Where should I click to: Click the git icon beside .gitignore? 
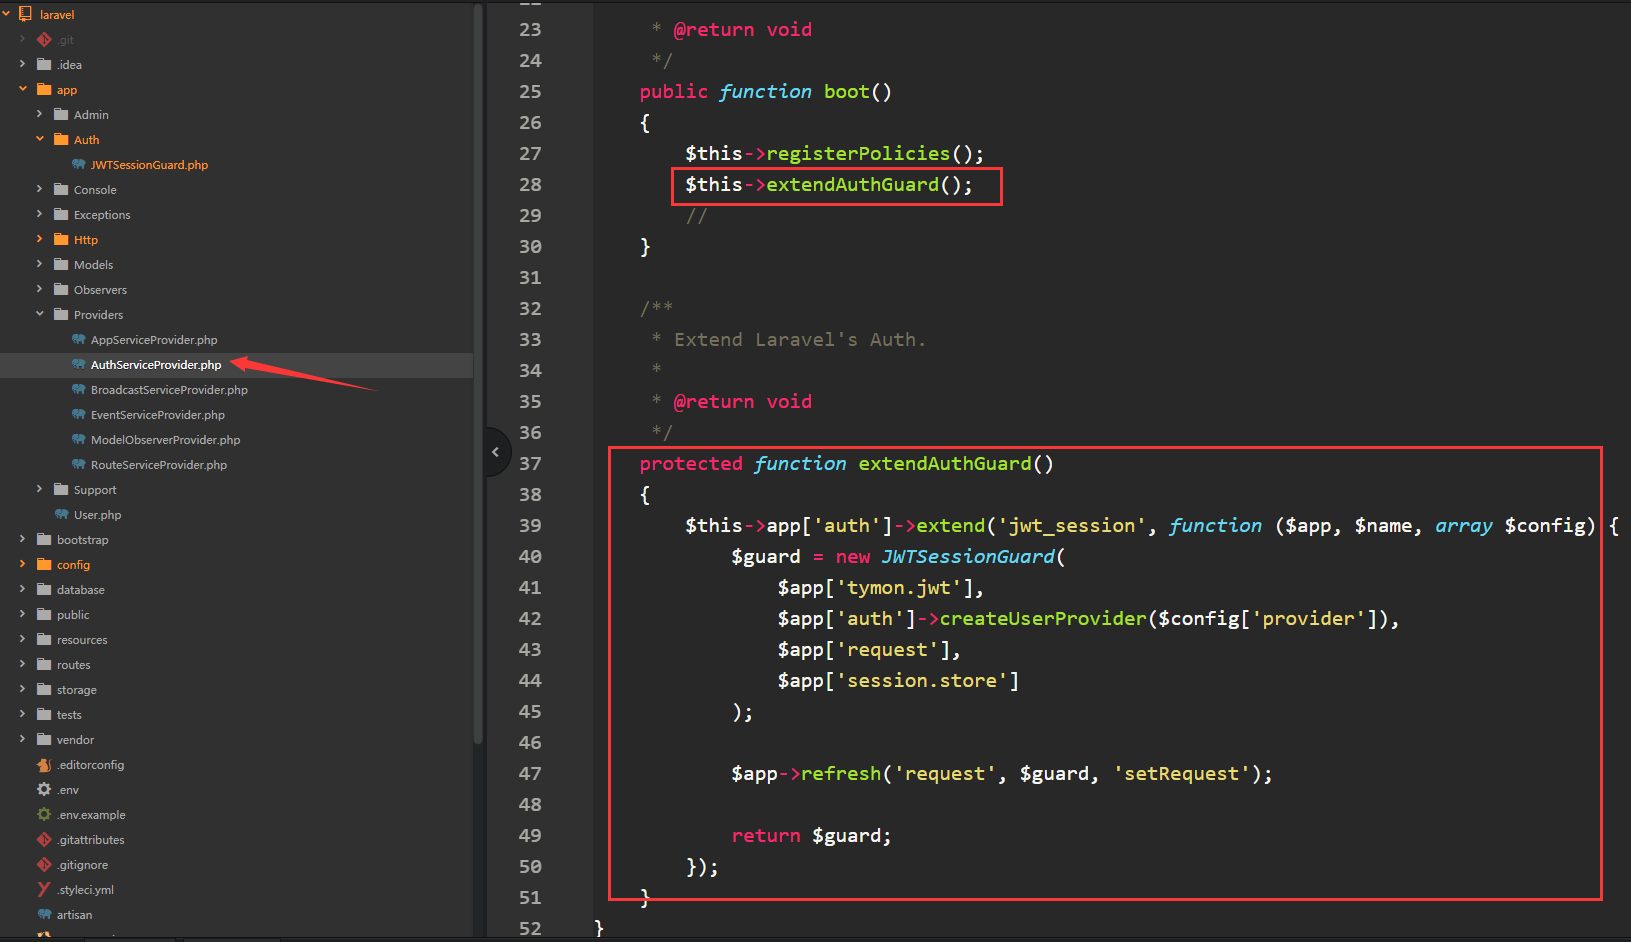(44, 864)
